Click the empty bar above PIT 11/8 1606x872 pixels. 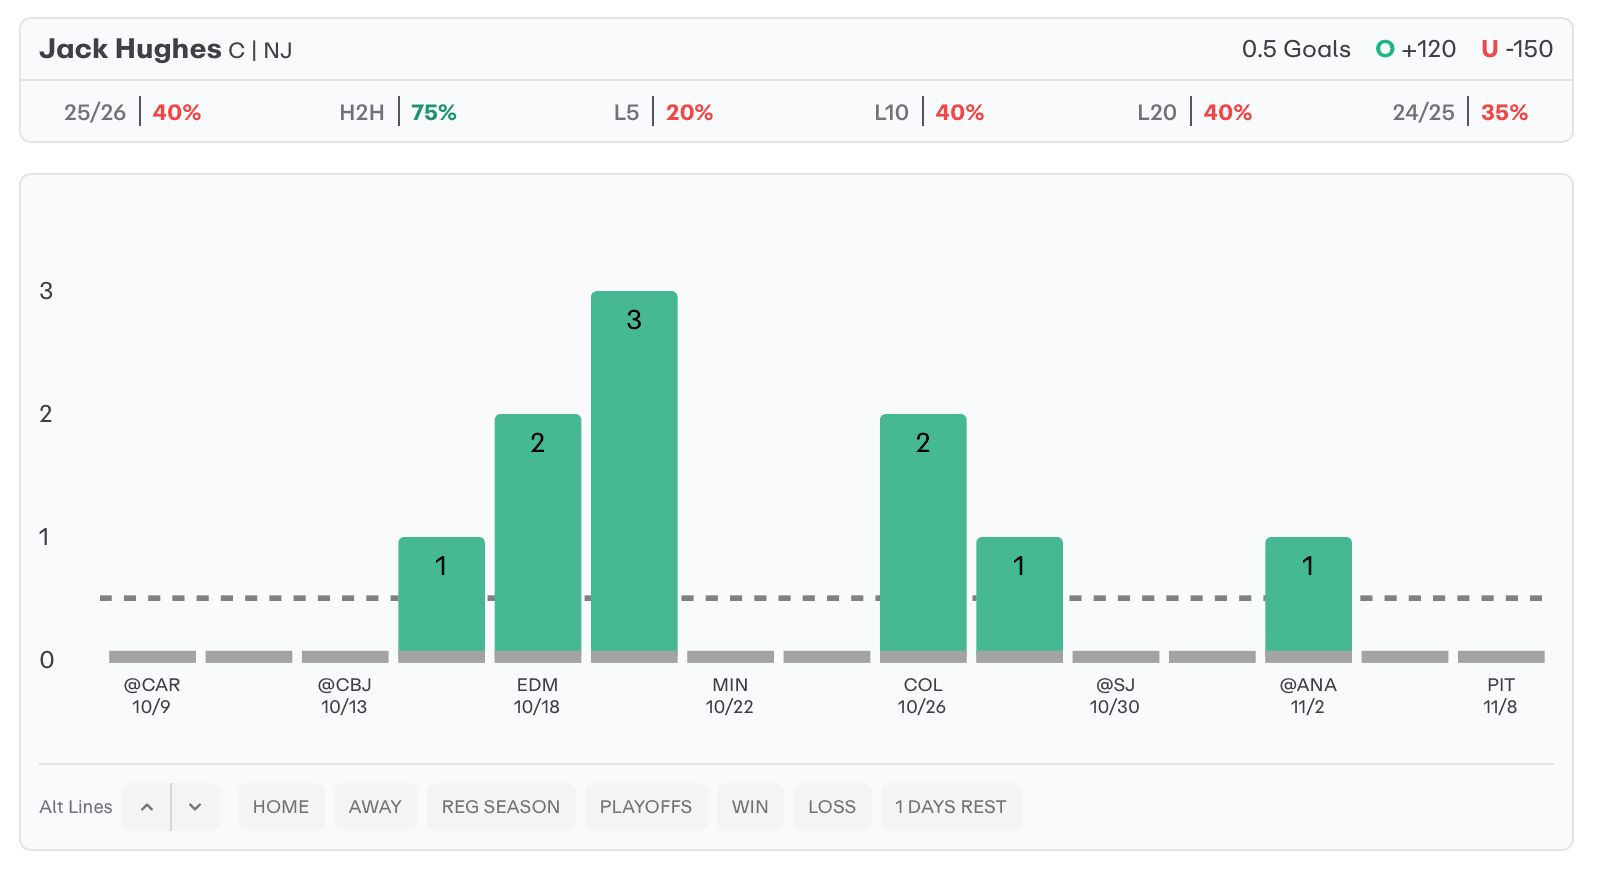point(1501,657)
